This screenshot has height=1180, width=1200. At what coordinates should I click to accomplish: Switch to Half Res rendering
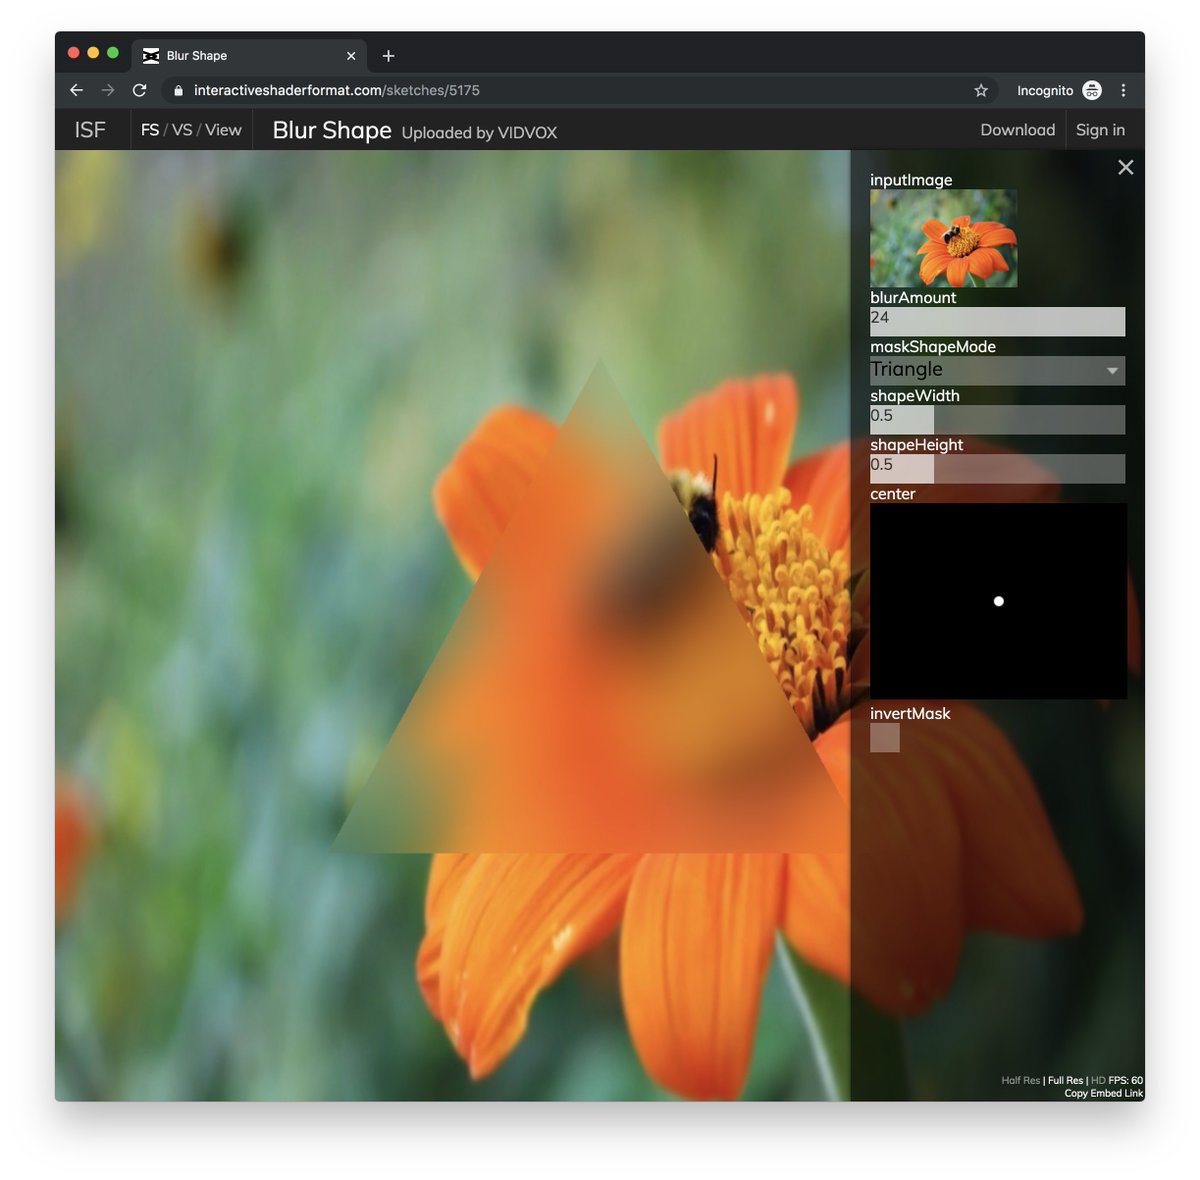pyautogui.click(x=1020, y=1080)
